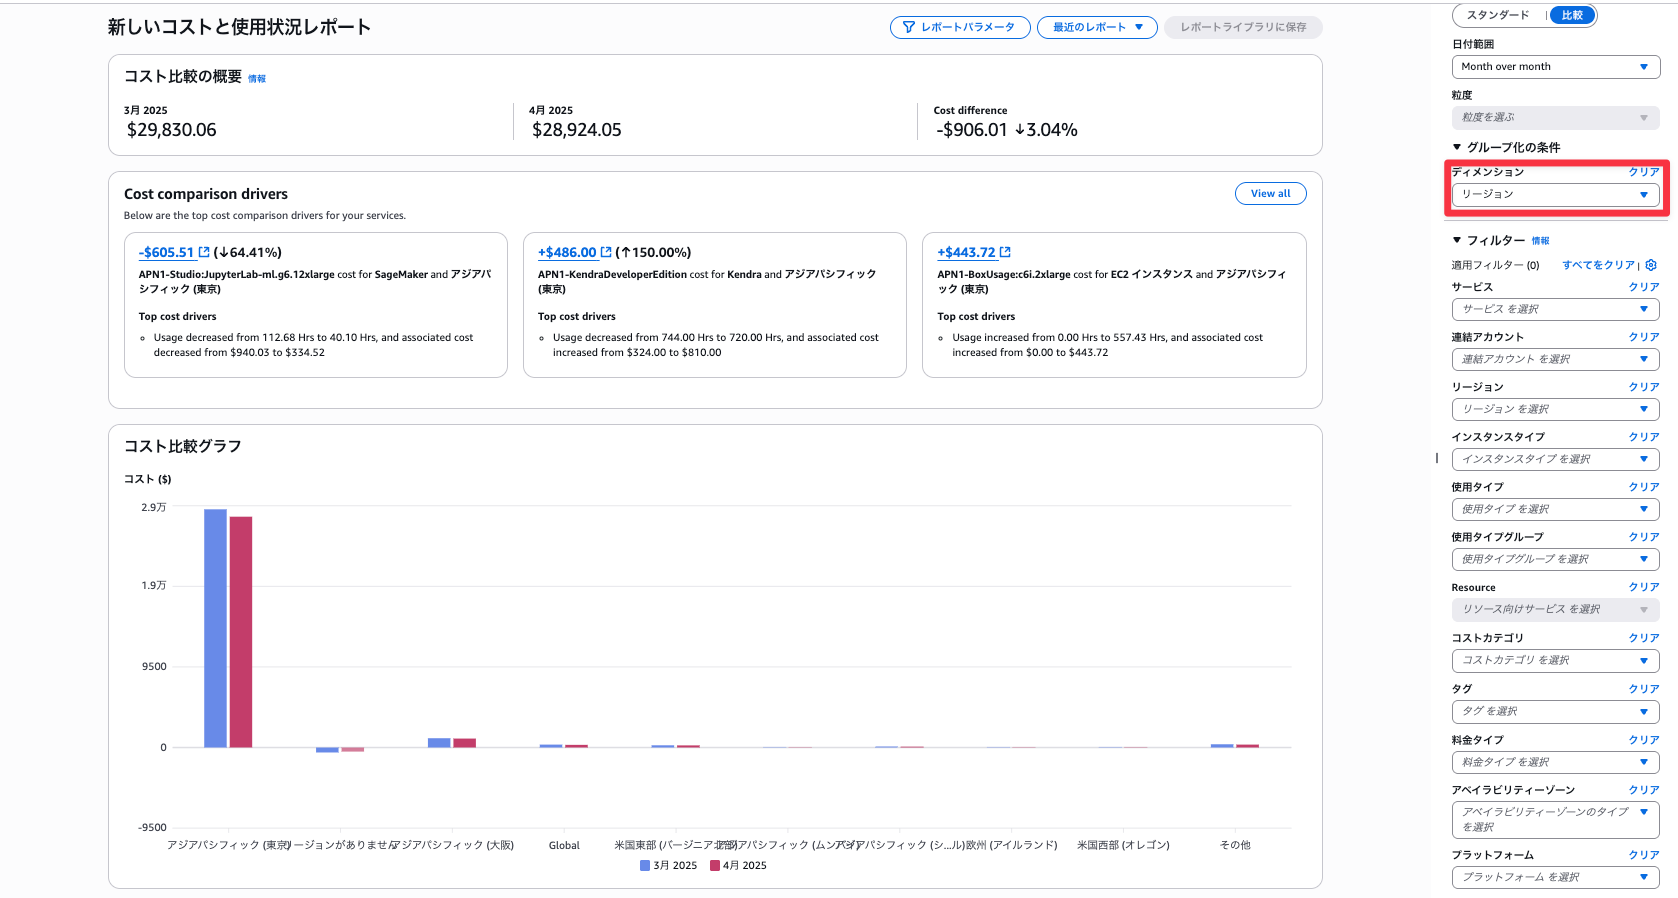Clear the 使用タイプ filter
Viewport: 1678px width, 898px height.
point(1643,487)
